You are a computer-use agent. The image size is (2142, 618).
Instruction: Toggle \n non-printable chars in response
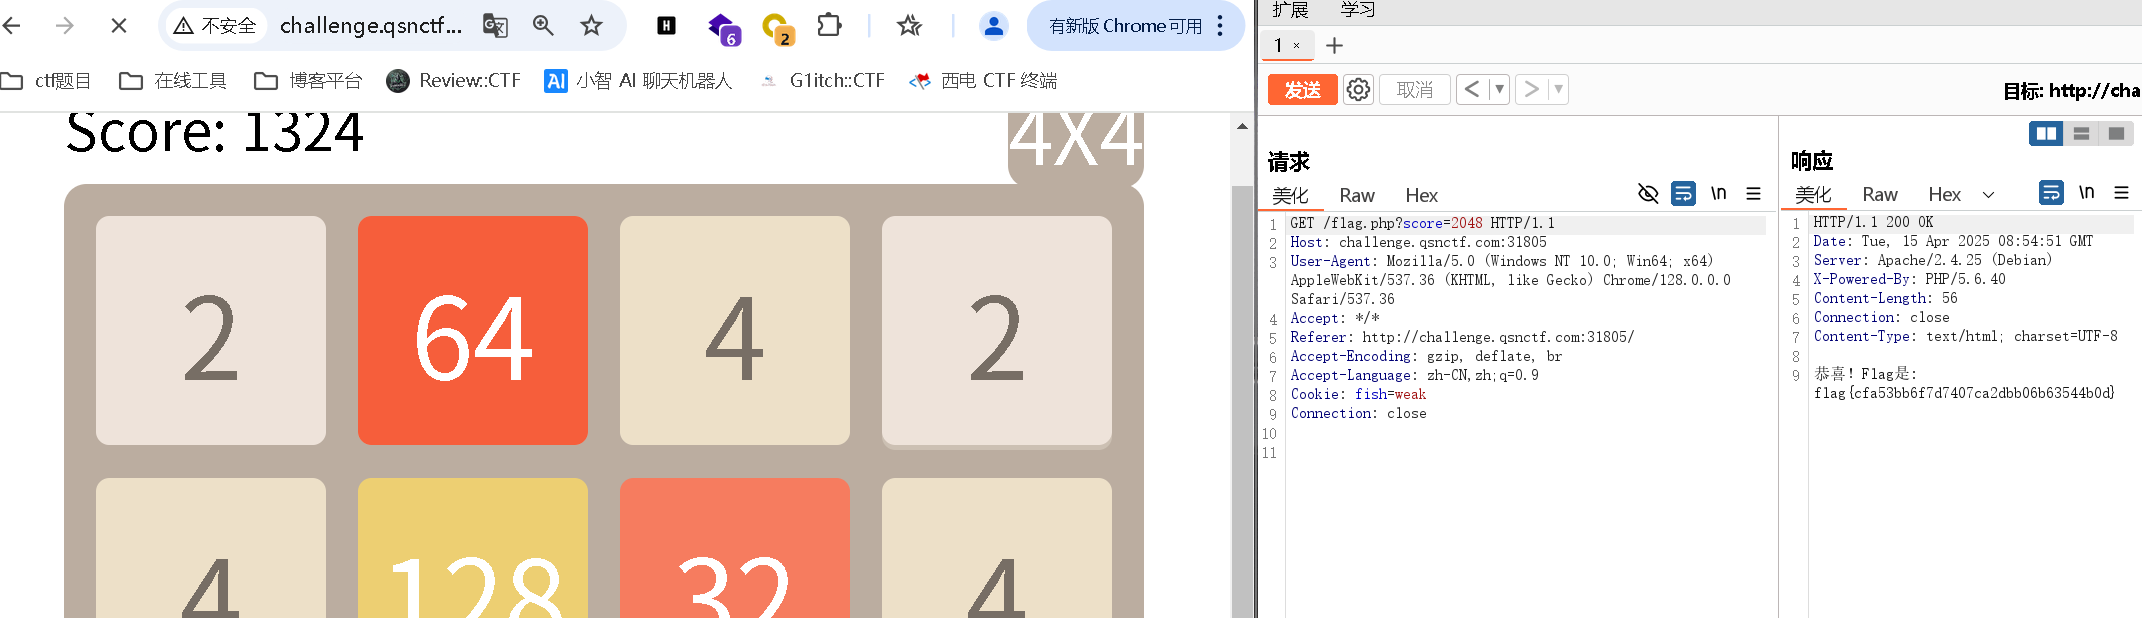tap(2087, 192)
